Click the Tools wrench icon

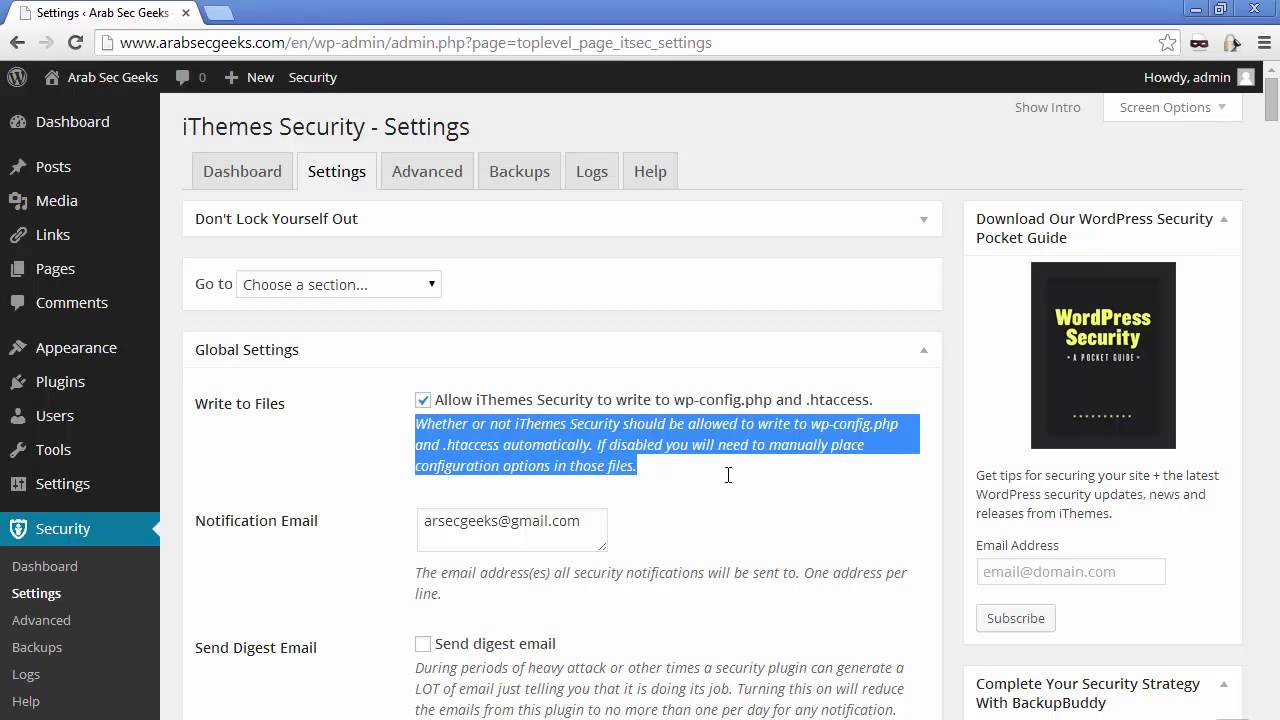pyautogui.click(x=18, y=449)
